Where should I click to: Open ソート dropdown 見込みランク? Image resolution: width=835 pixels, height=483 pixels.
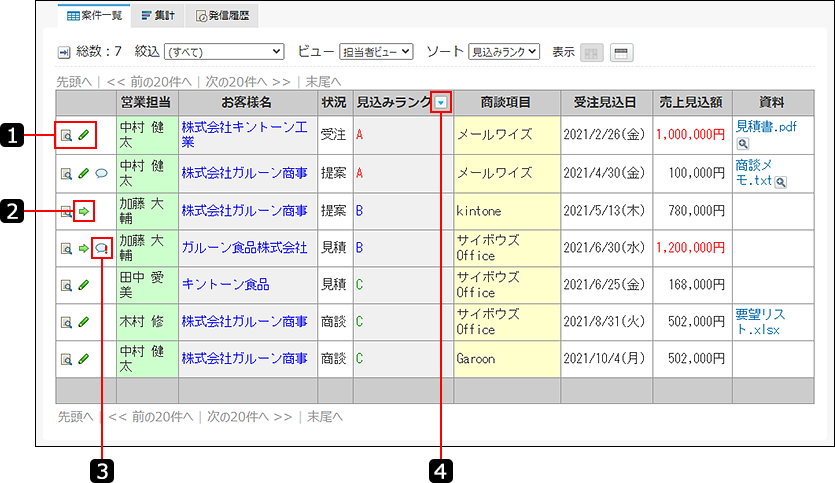click(x=504, y=52)
